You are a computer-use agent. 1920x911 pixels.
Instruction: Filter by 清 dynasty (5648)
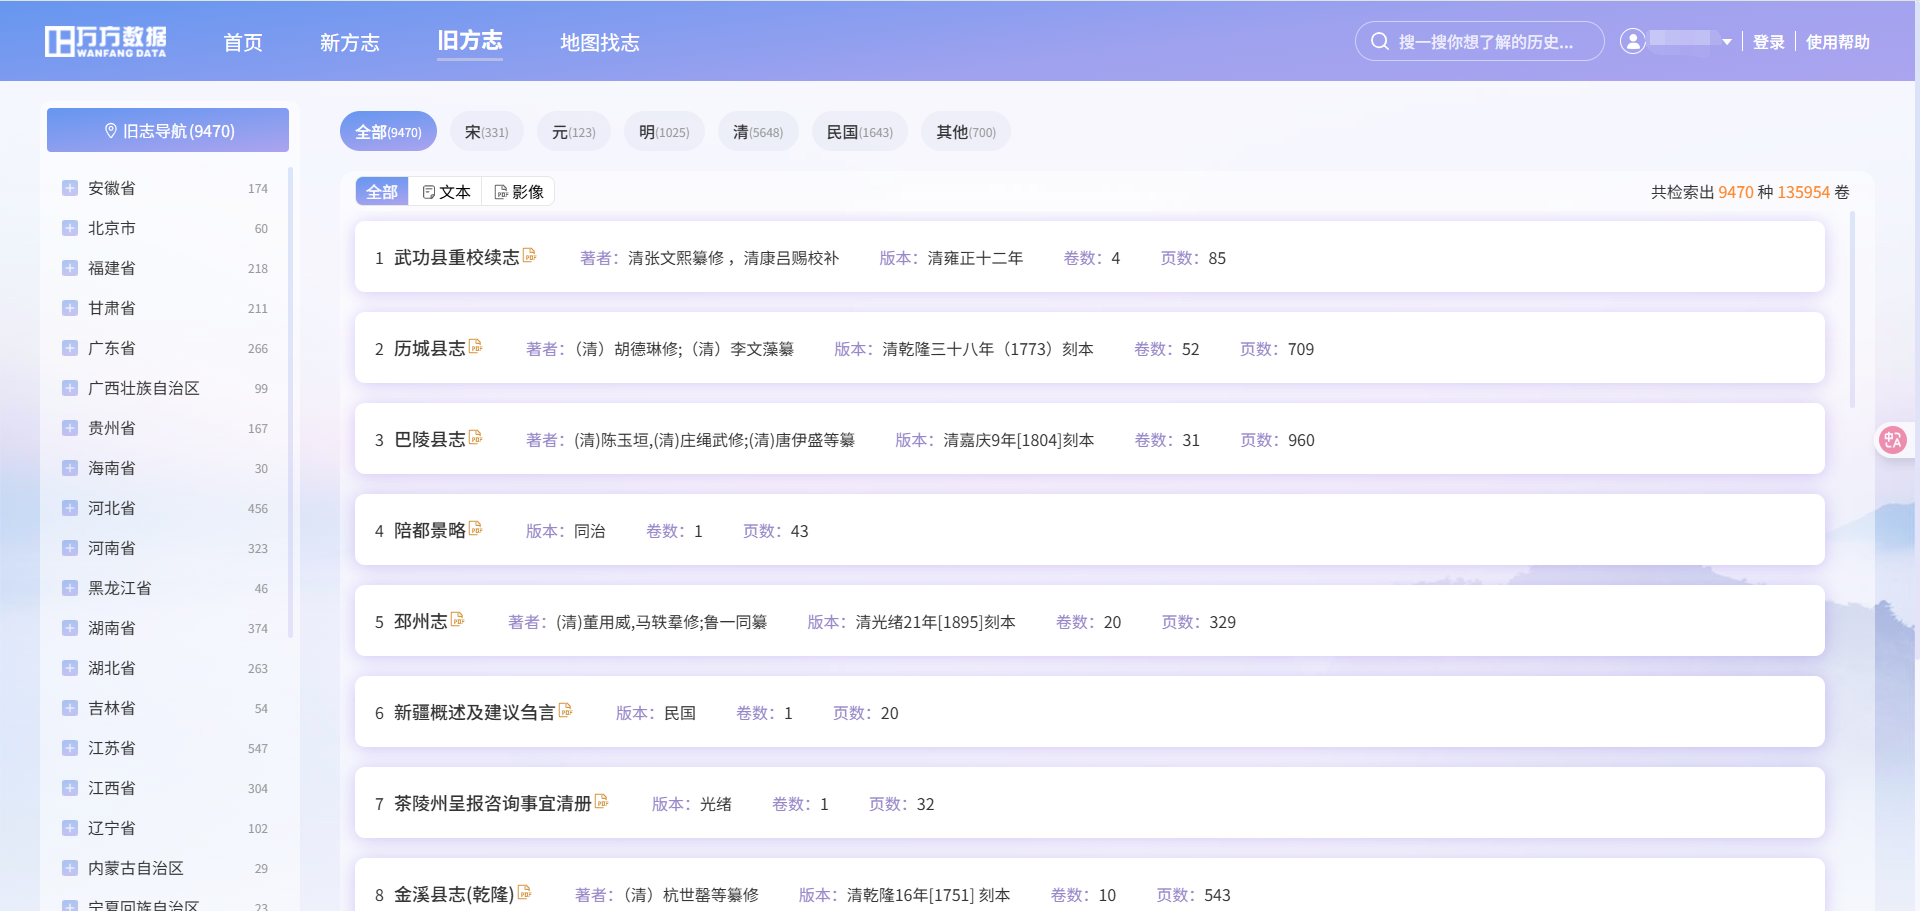tap(757, 132)
